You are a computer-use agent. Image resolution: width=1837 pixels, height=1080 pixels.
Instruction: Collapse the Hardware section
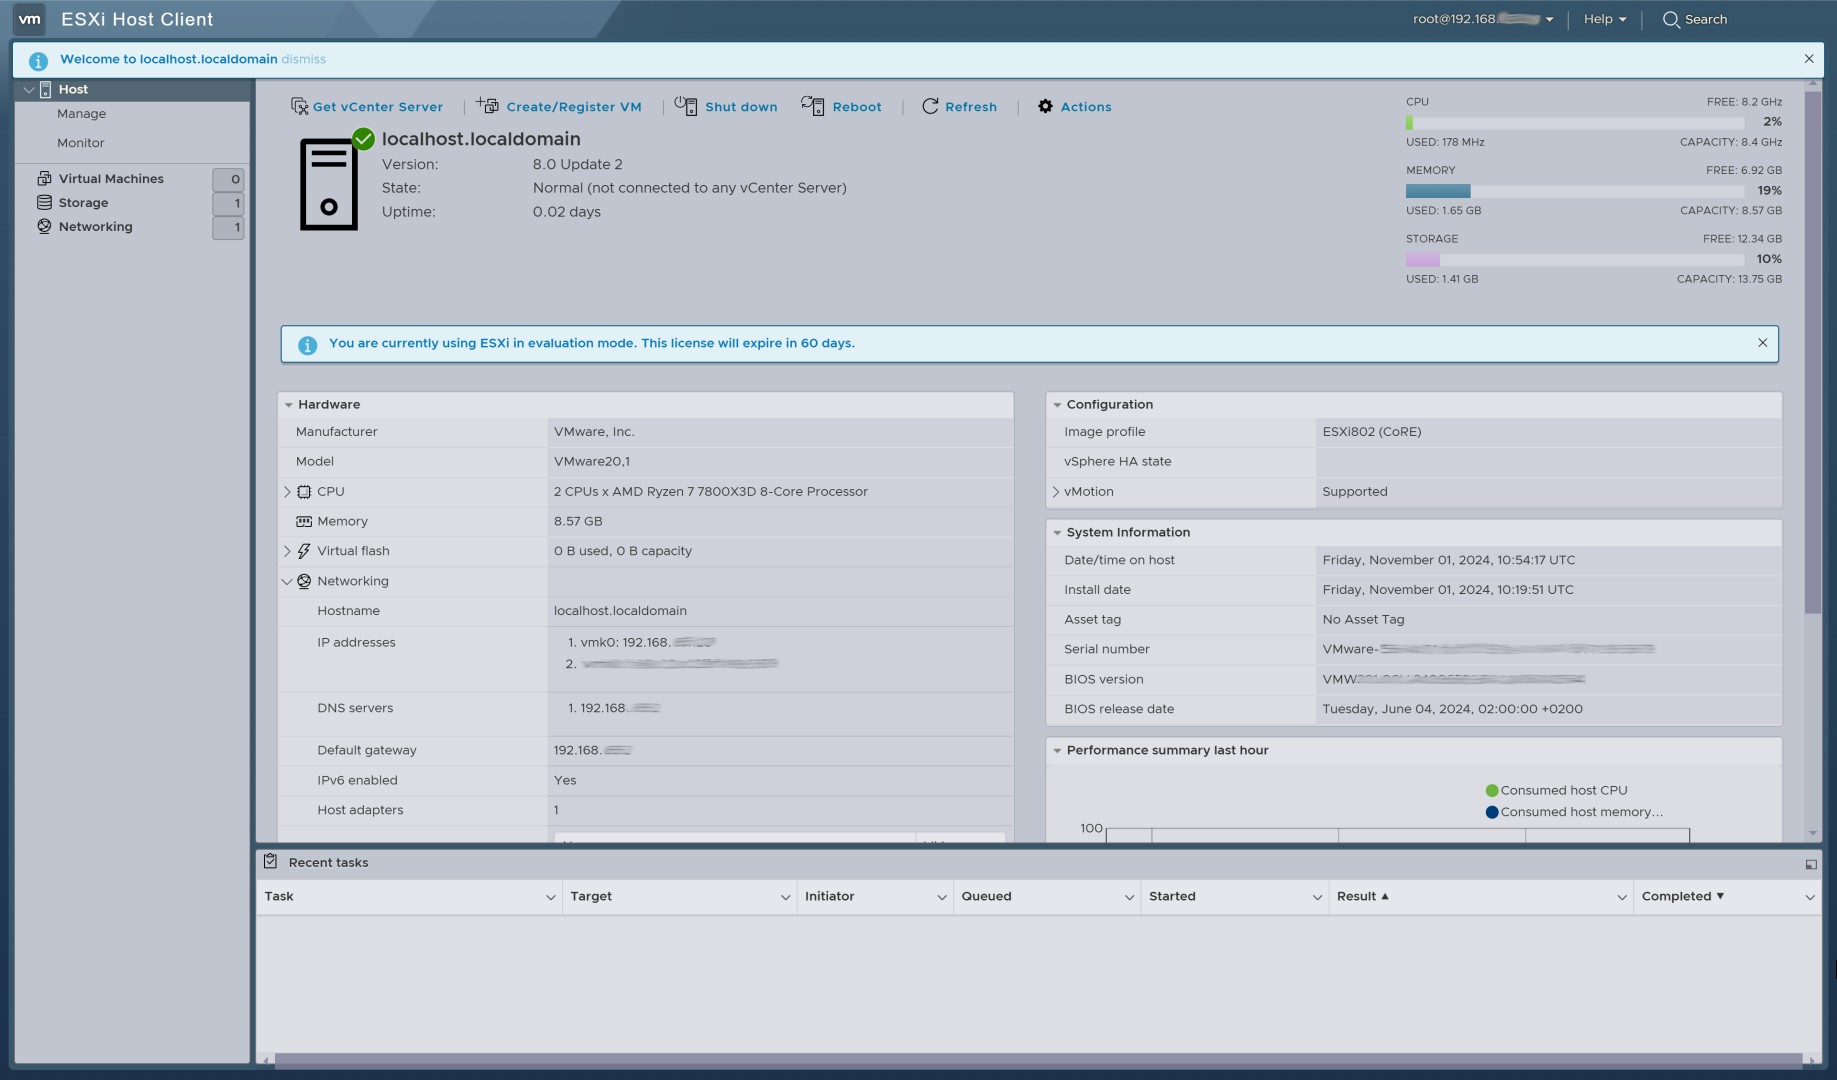pos(288,405)
